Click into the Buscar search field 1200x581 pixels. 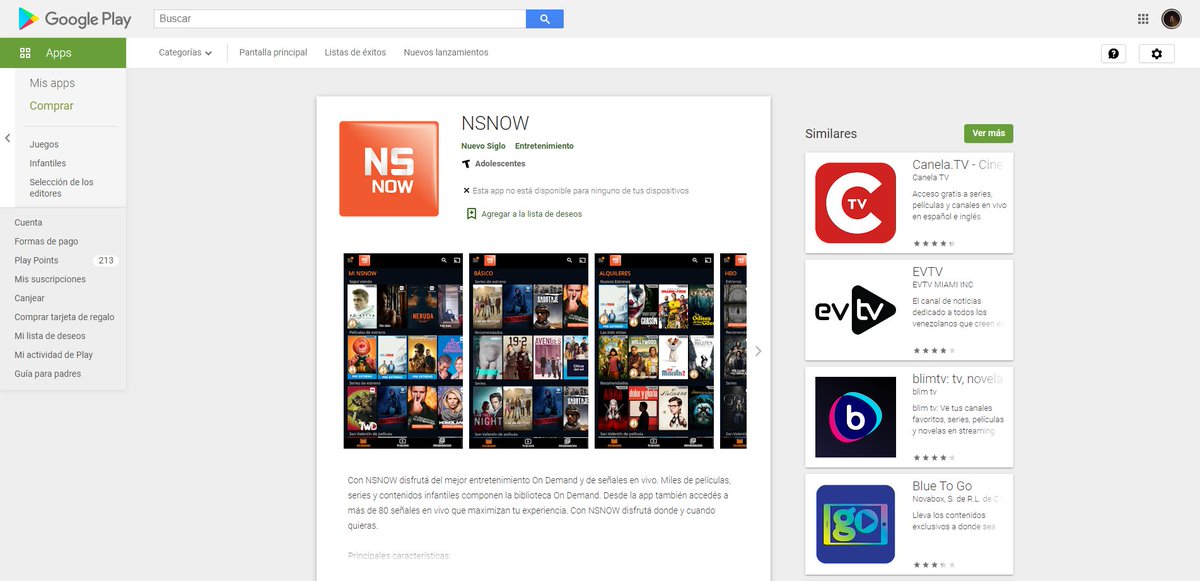pos(340,19)
